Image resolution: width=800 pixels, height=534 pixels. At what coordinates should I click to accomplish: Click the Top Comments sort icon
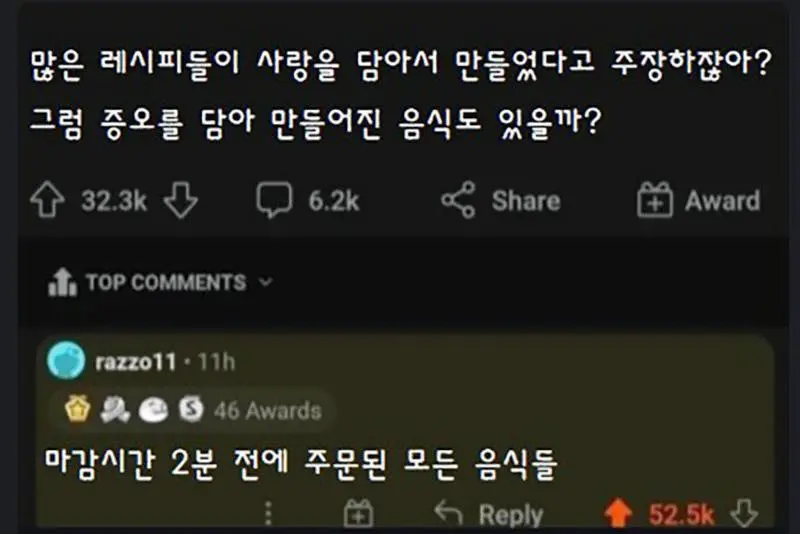[62, 284]
